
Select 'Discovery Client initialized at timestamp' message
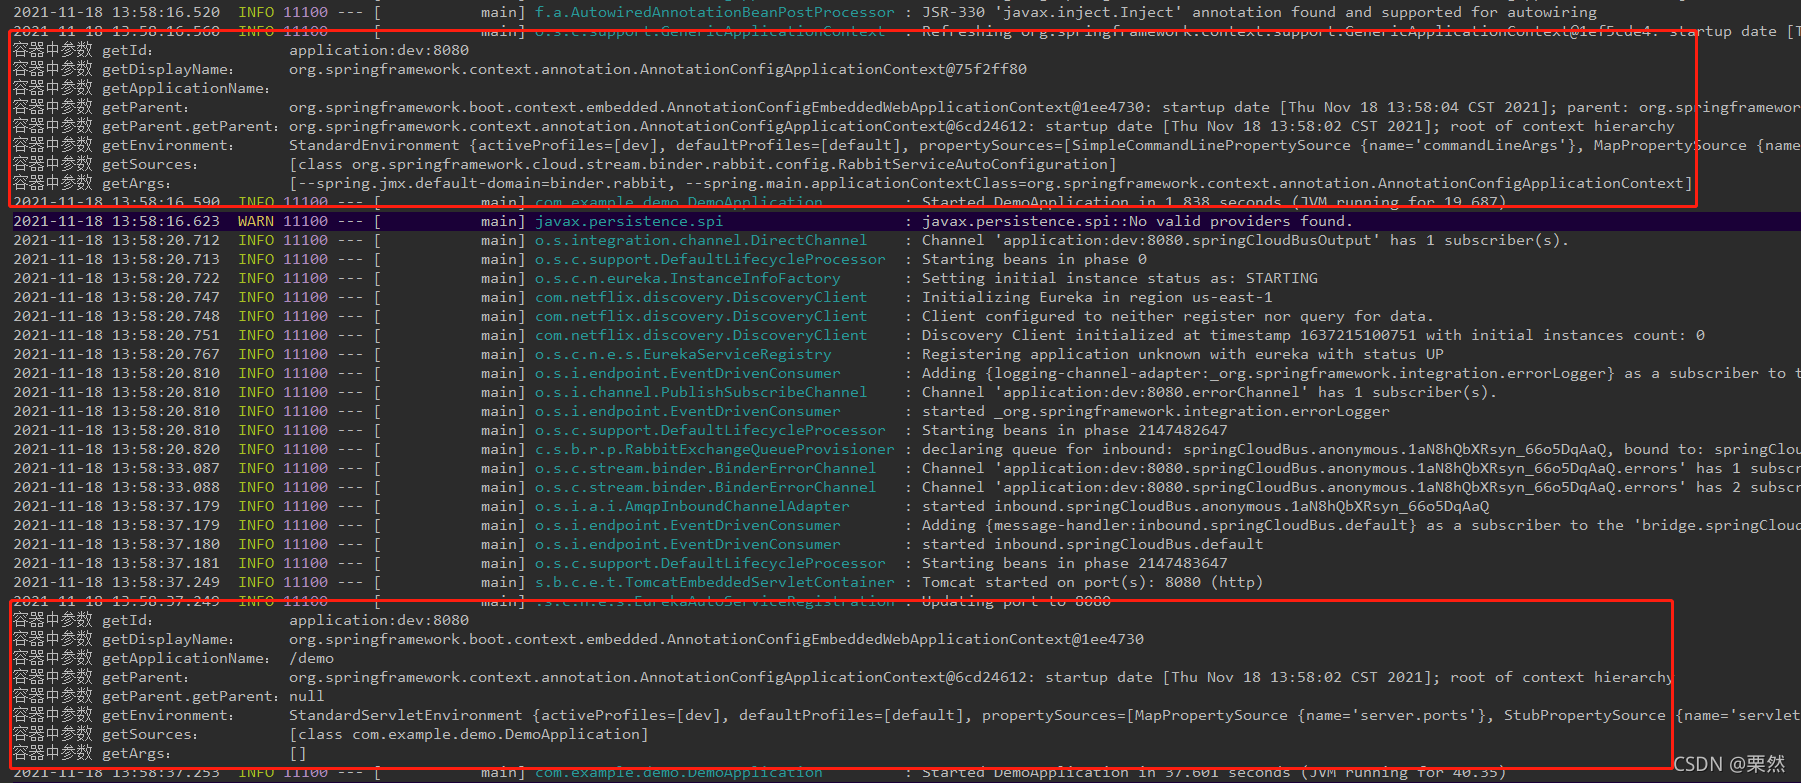[x=1313, y=335]
